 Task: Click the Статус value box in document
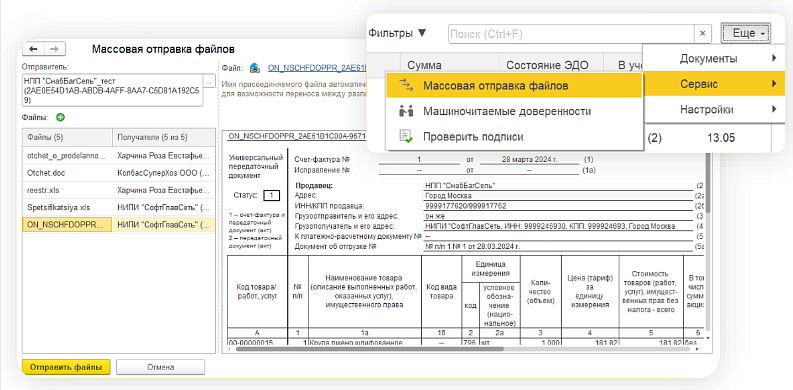click(272, 195)
